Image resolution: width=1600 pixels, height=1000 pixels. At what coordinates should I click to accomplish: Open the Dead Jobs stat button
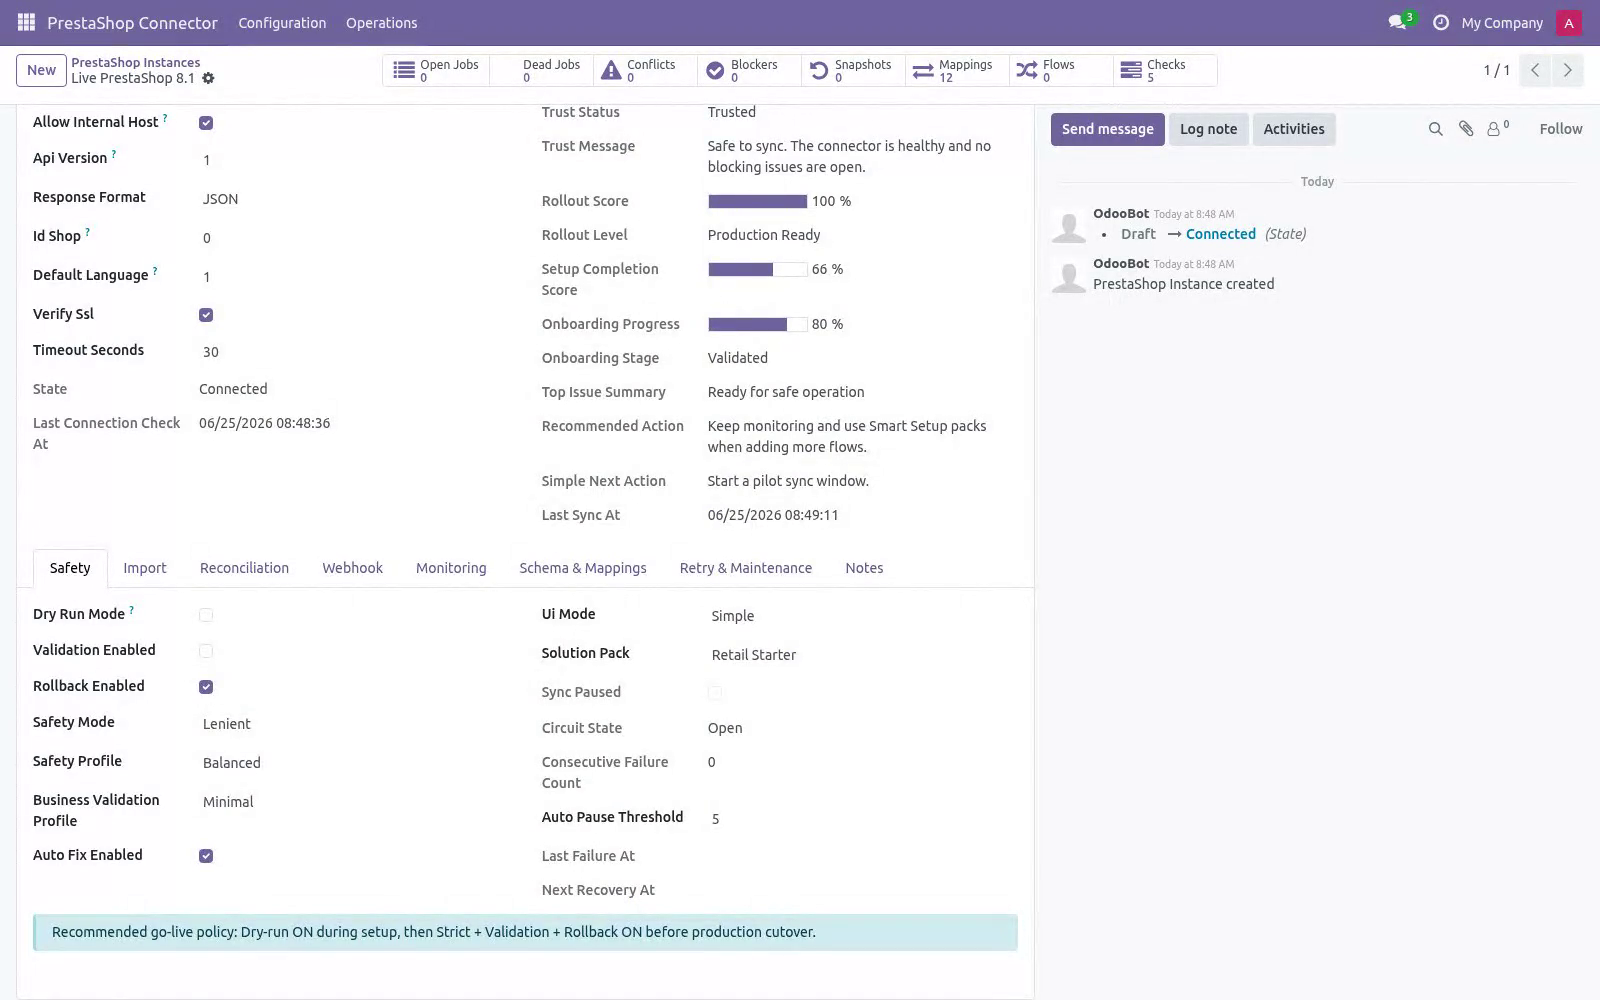click(541, 71)
